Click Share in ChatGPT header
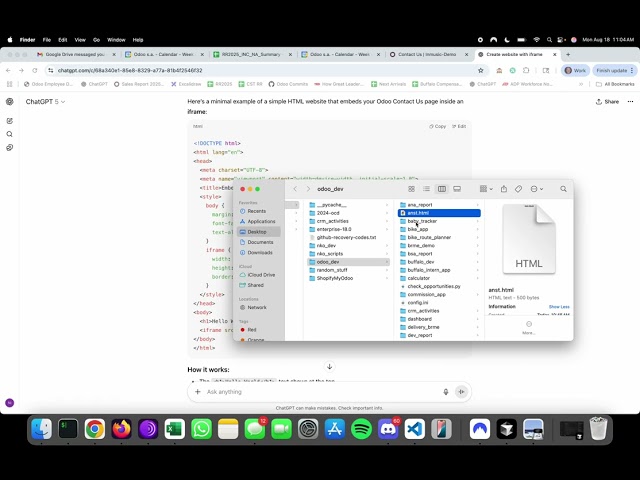The height and width of the screenshot is (480, 640). pos(607,102)
